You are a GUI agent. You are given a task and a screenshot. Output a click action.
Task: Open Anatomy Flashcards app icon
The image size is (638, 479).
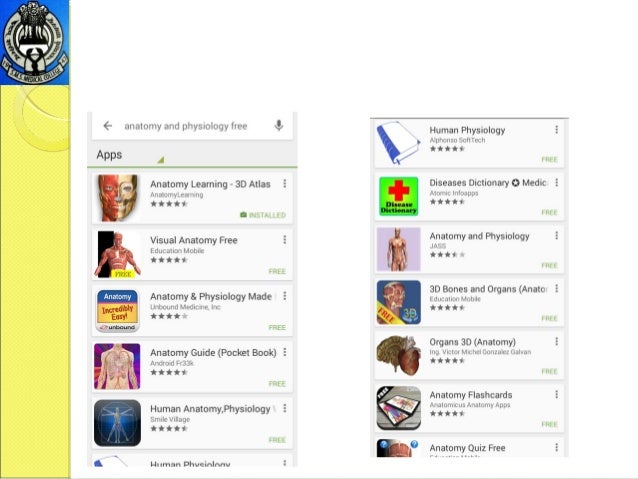[399, 408]
